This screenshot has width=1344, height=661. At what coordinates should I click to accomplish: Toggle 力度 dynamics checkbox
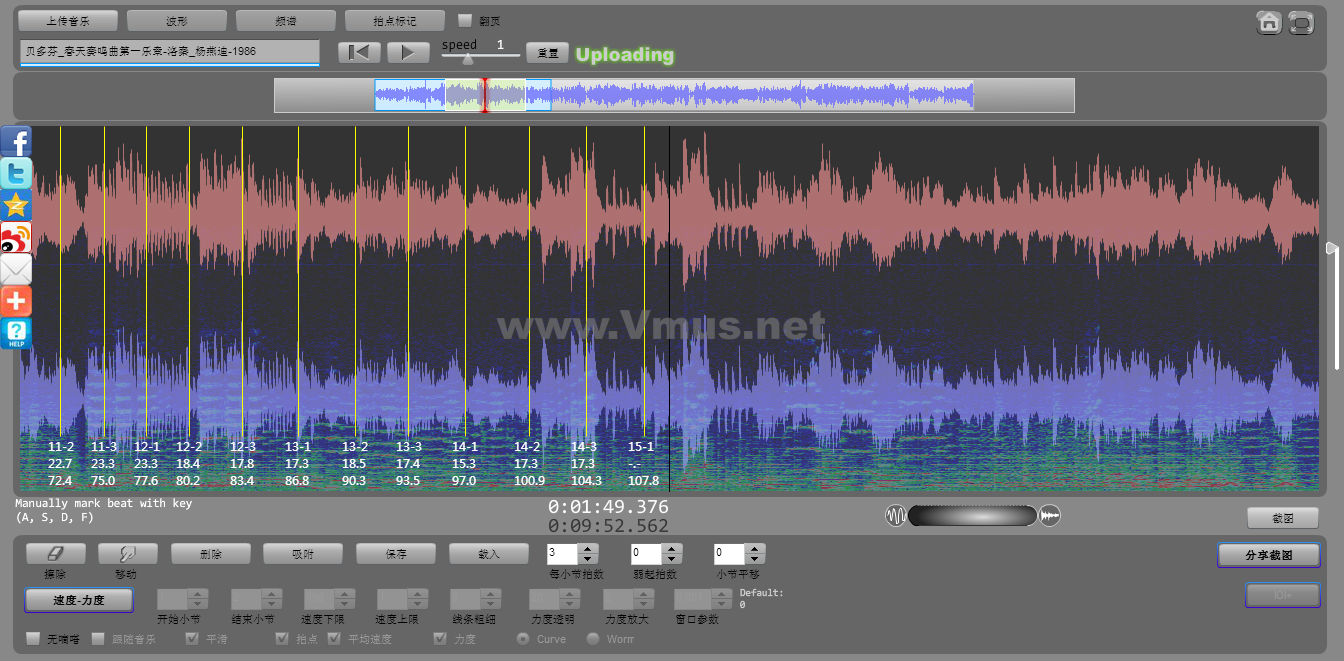440,638
